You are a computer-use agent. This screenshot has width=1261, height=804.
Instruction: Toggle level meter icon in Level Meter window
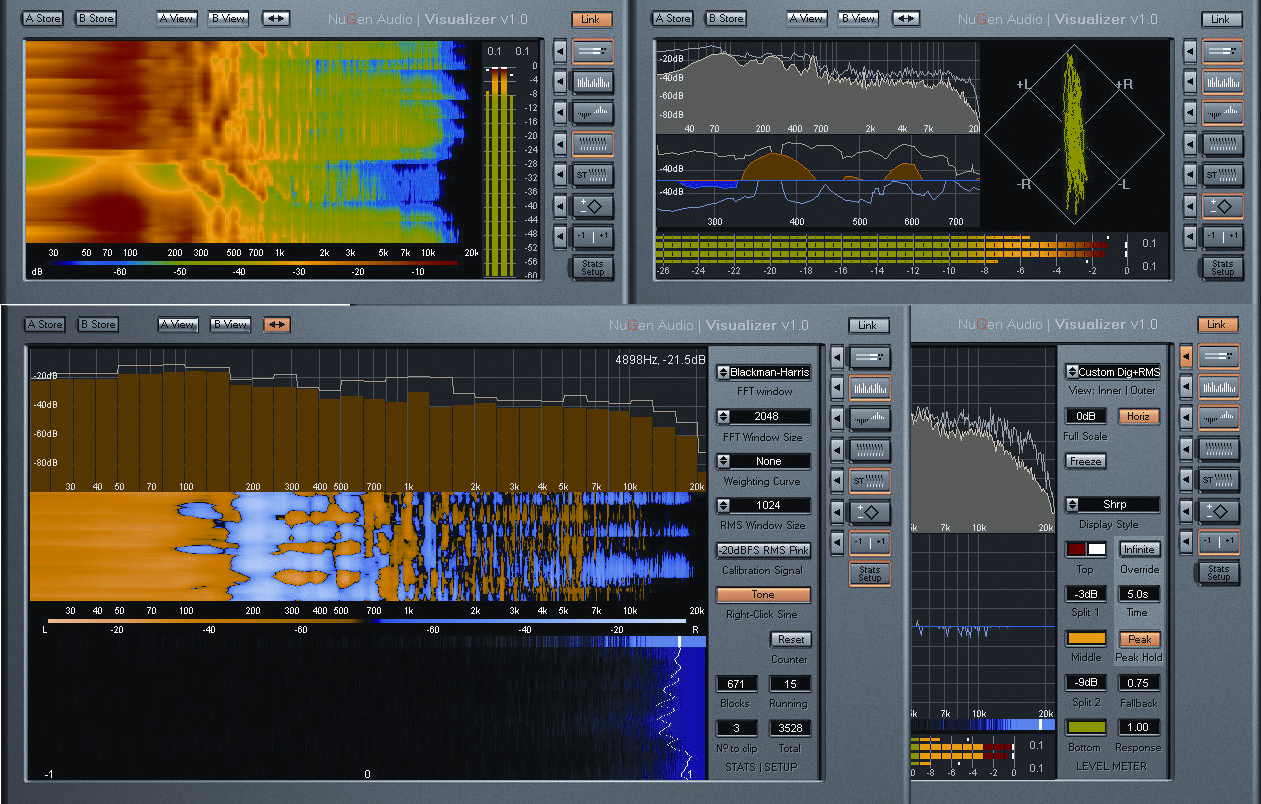click(x=1219, y=356)
